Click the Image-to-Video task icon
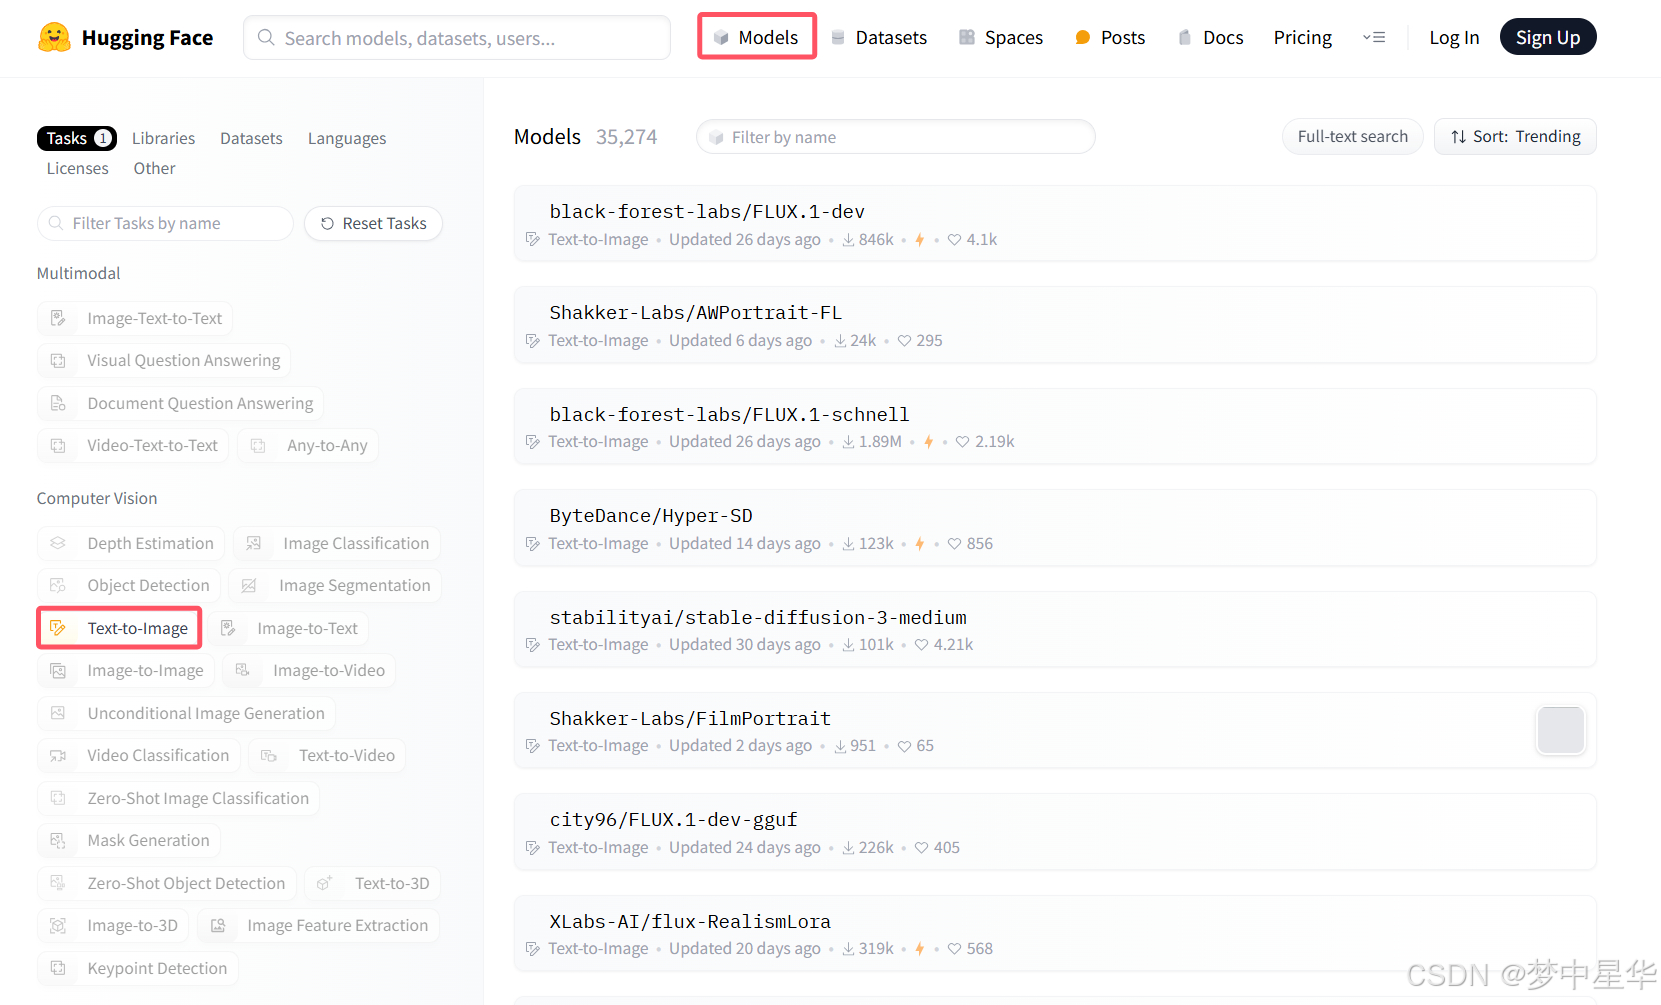This screenshot has height=1005, width=1661. (243, 670)
